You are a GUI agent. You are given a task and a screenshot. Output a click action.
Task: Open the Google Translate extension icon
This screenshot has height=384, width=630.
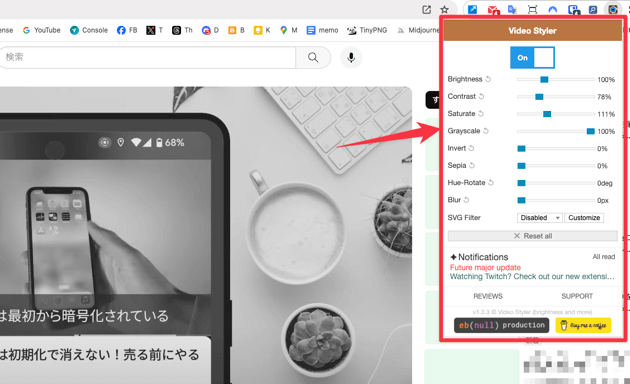(512, 9)
